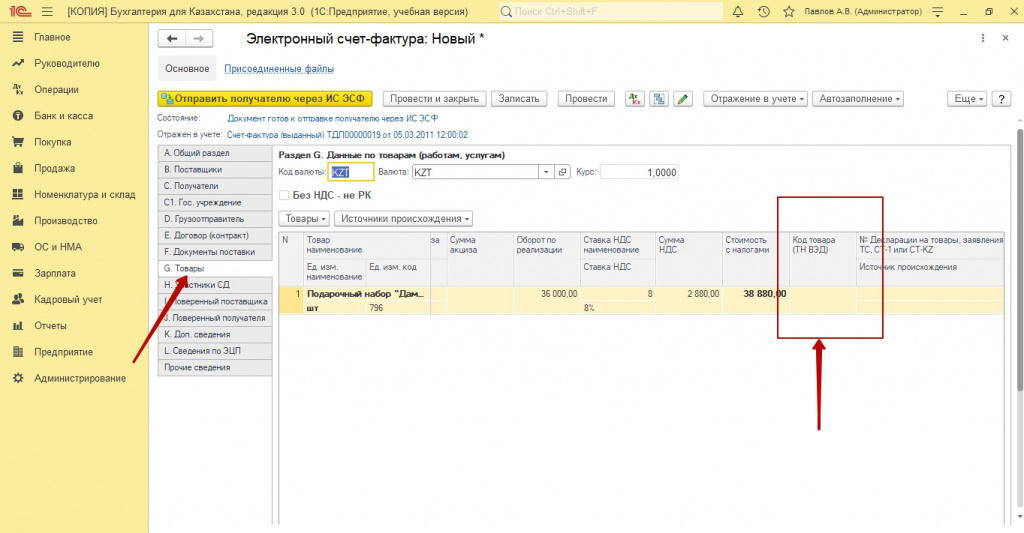
Task: Open the three-dot form menu
Action: (x=983, y=39)
